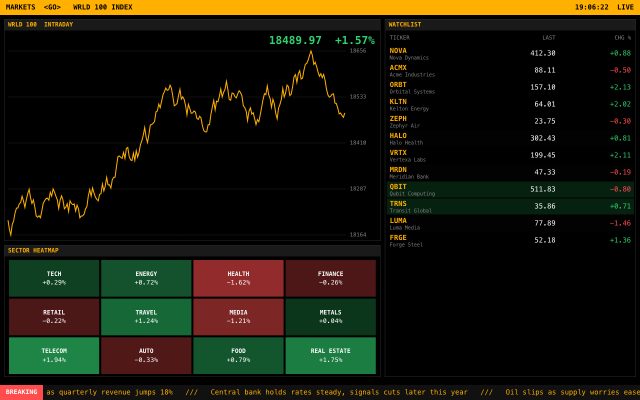Sort by the LAST column header
This screenshot has width=640, height=400.
coord(549,38)
